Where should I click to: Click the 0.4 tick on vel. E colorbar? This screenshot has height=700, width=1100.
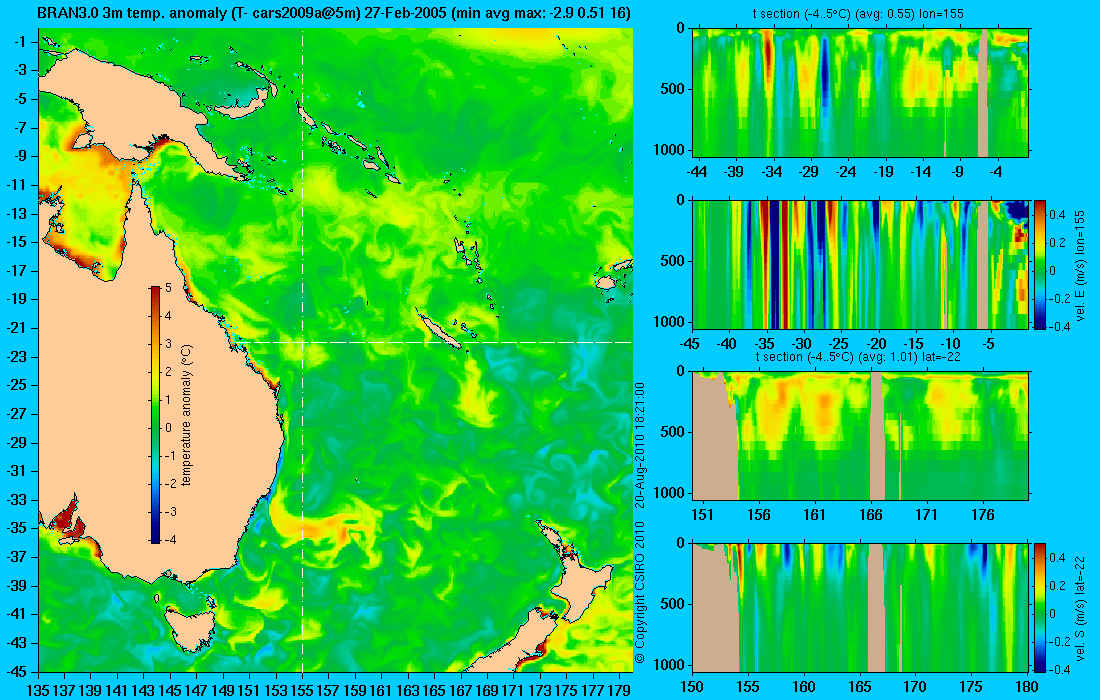coord(1057,215)
